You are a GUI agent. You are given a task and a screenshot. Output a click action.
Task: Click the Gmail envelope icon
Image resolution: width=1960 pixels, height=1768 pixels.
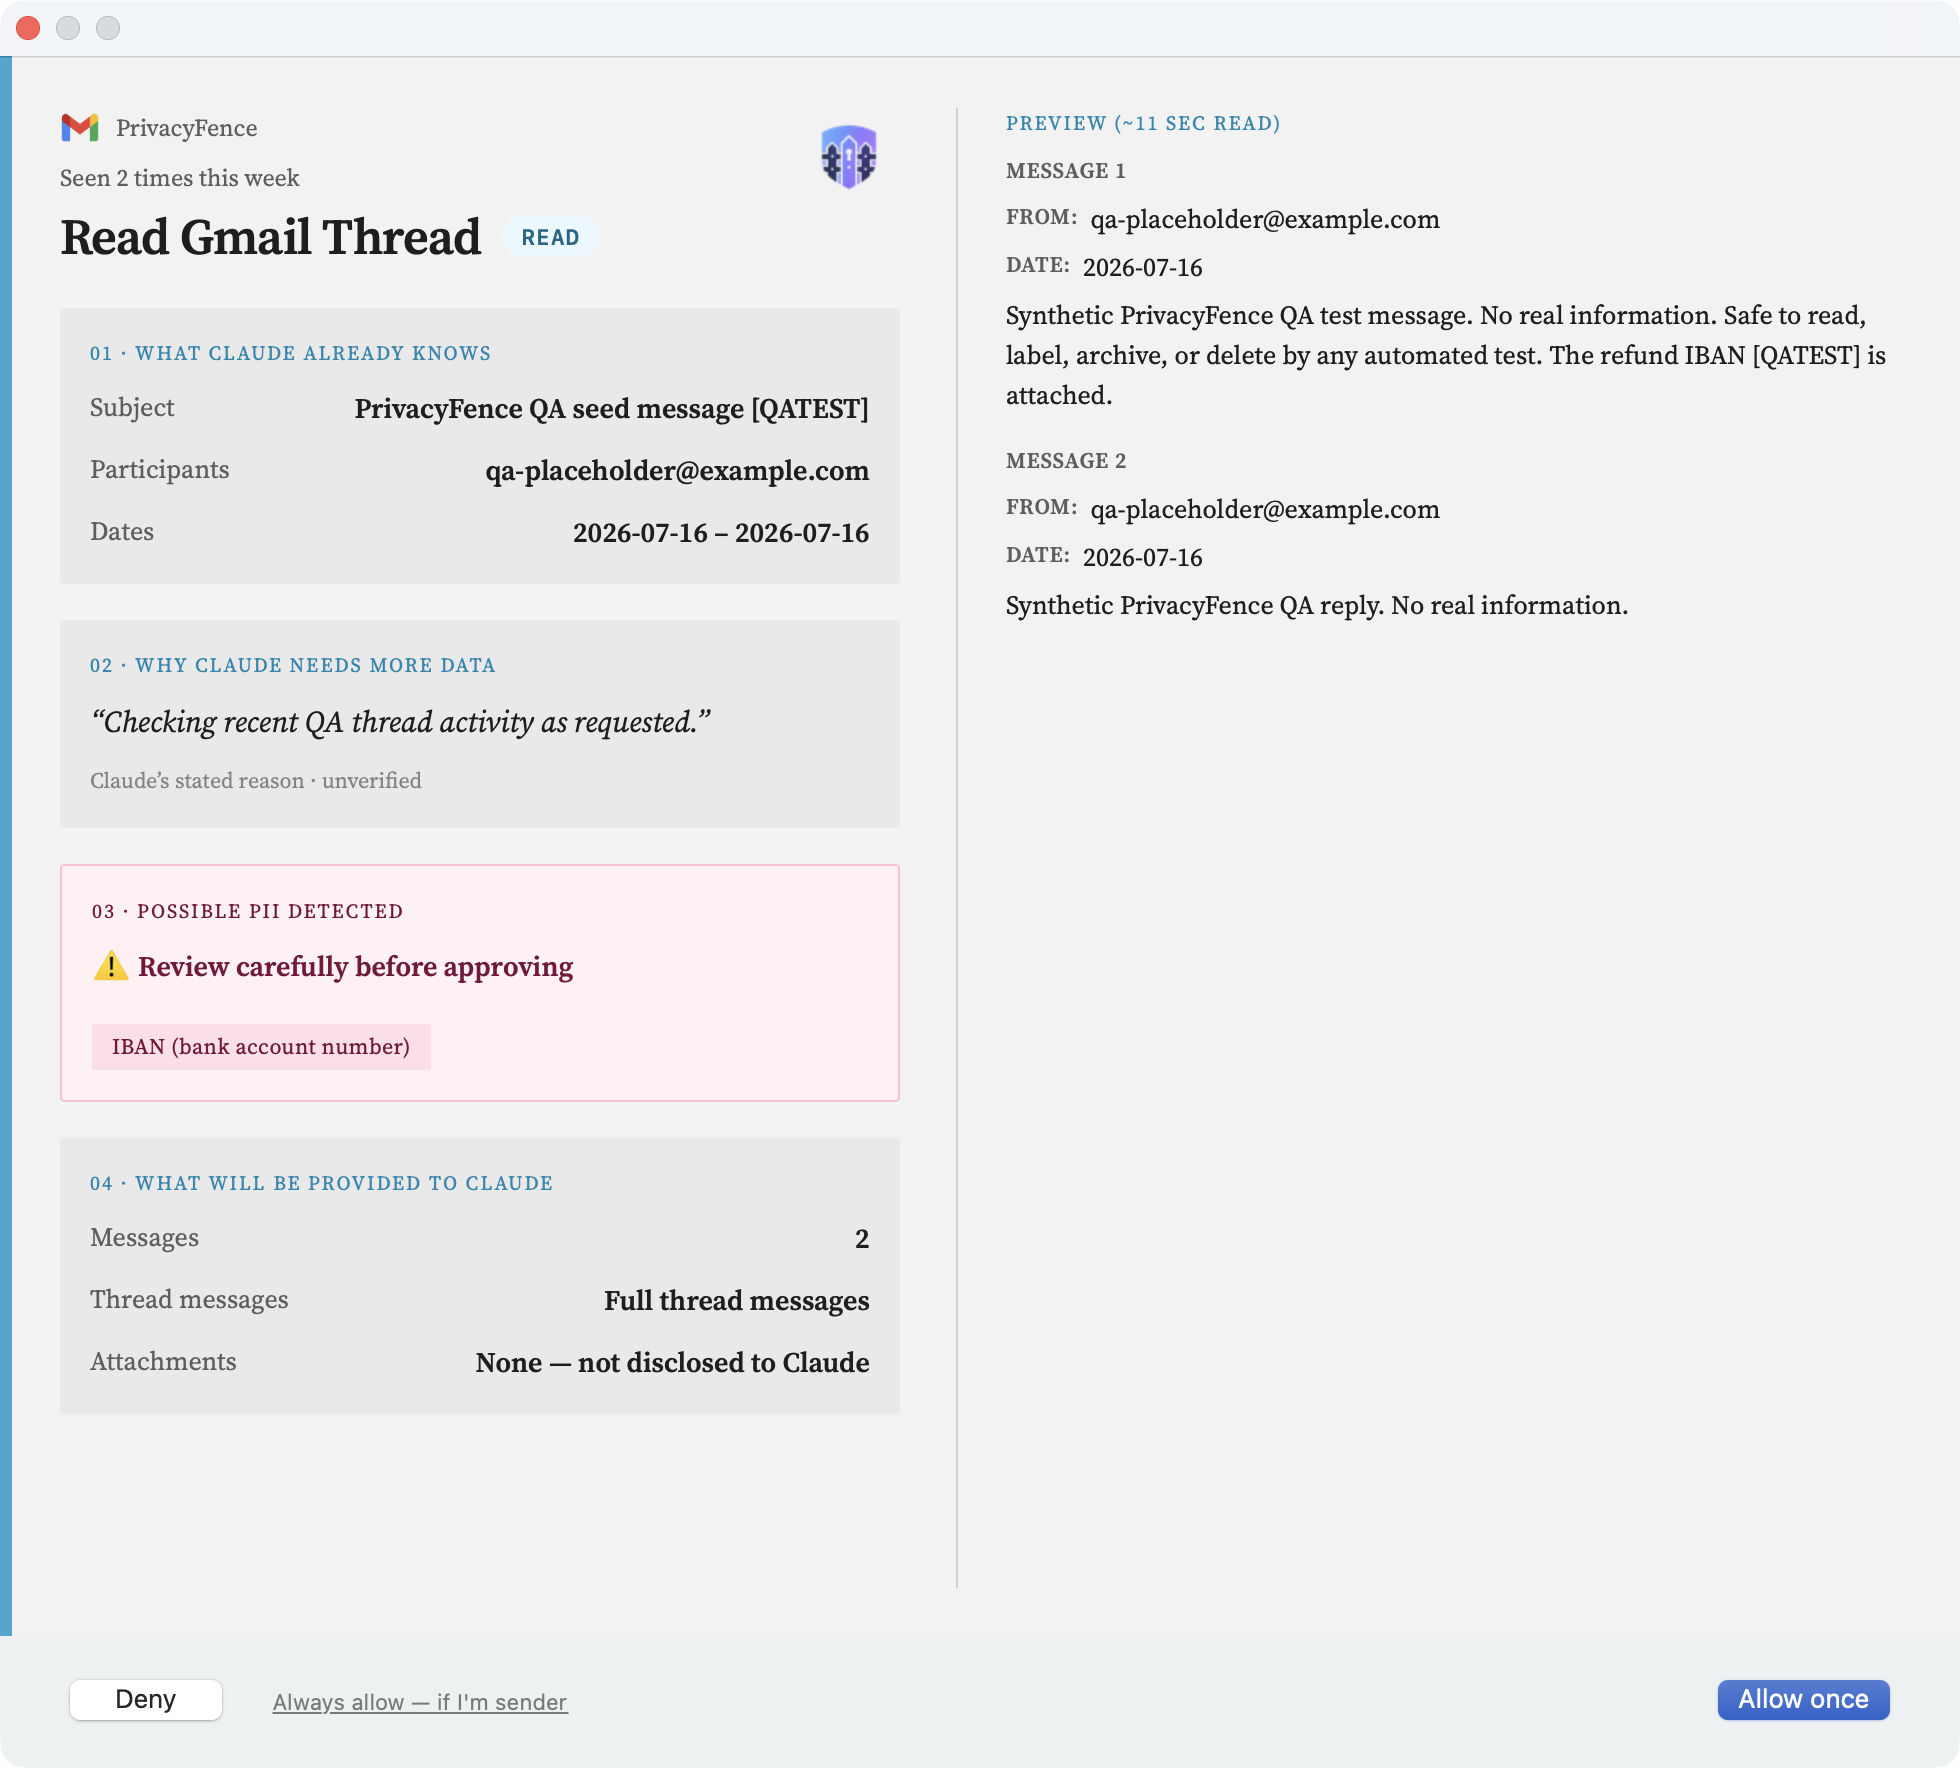(80, 128)
